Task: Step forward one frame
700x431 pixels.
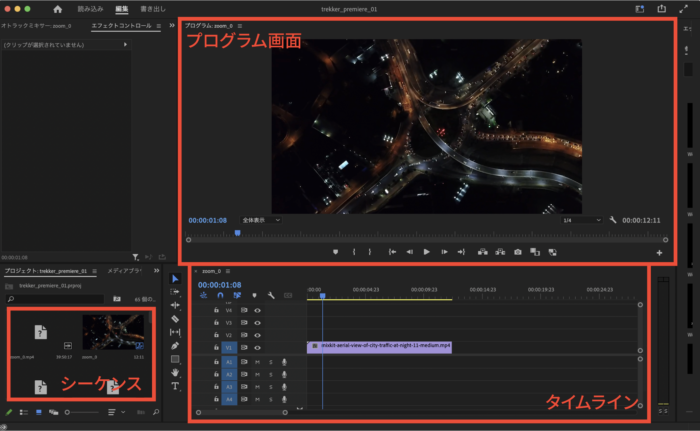Action: point(444,252)
